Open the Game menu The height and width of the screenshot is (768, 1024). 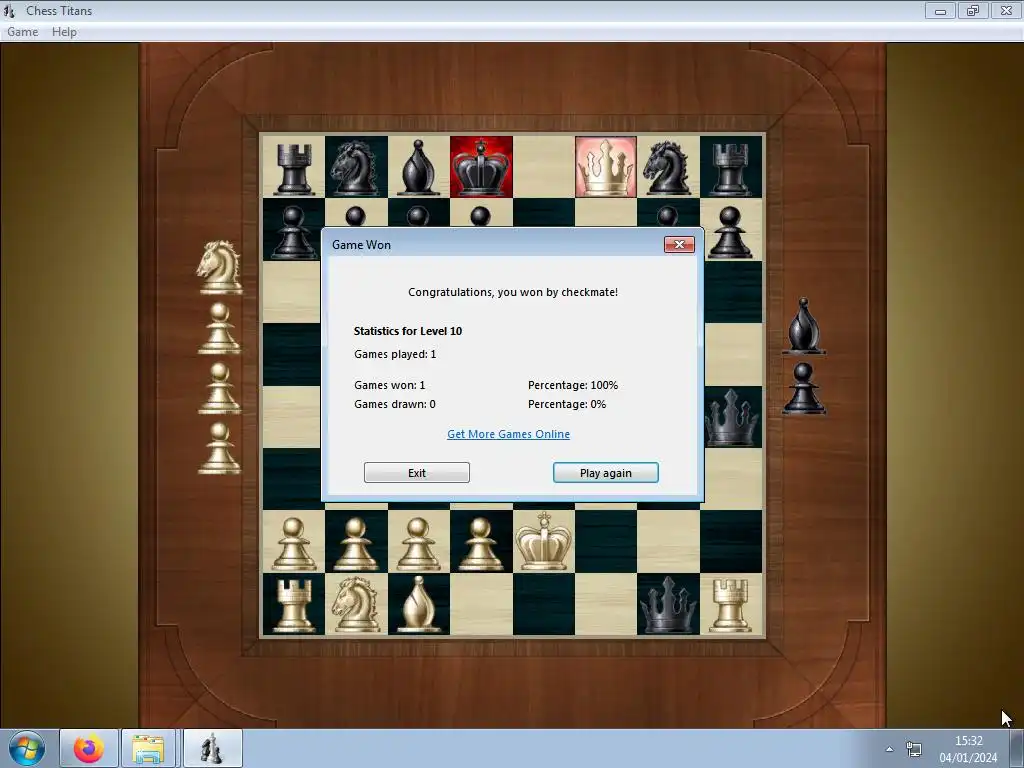coord(22,31)
